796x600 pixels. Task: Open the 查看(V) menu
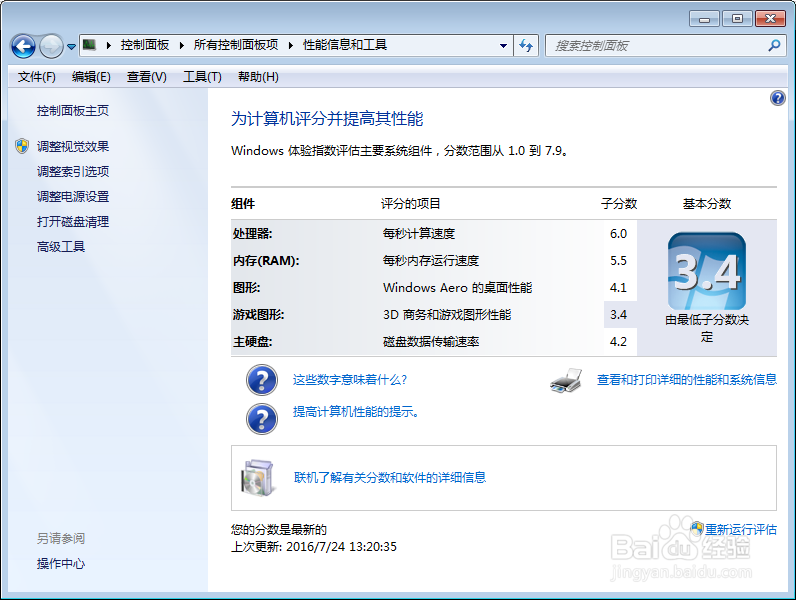coord(147,77)
